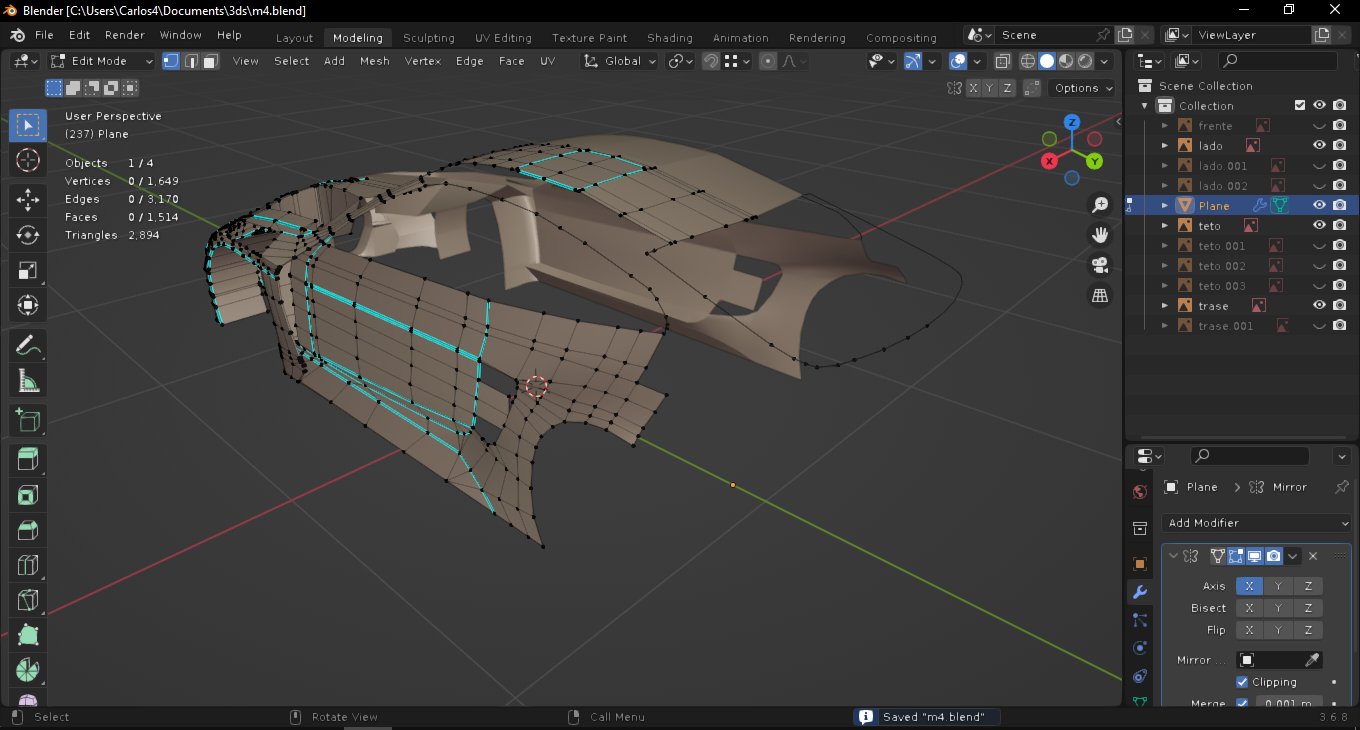
Task: Open the Global transform orientation dropdown
Action: pyautogui.click(x=621, y=61)
